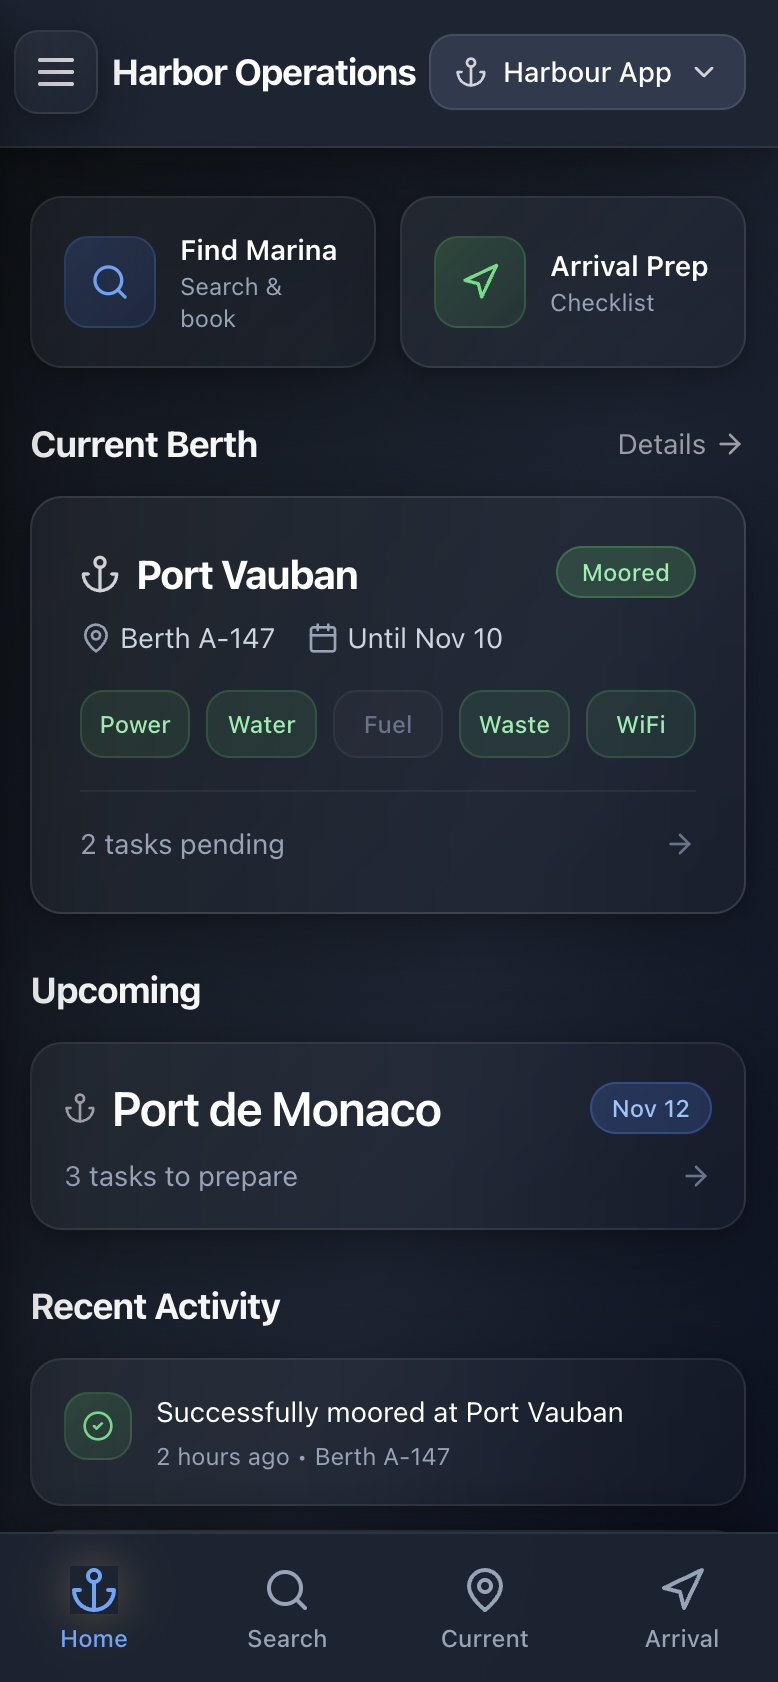Click the Find Marina search icon
Viewport: 778px width, 1682px height.
(x=110, y=282)
